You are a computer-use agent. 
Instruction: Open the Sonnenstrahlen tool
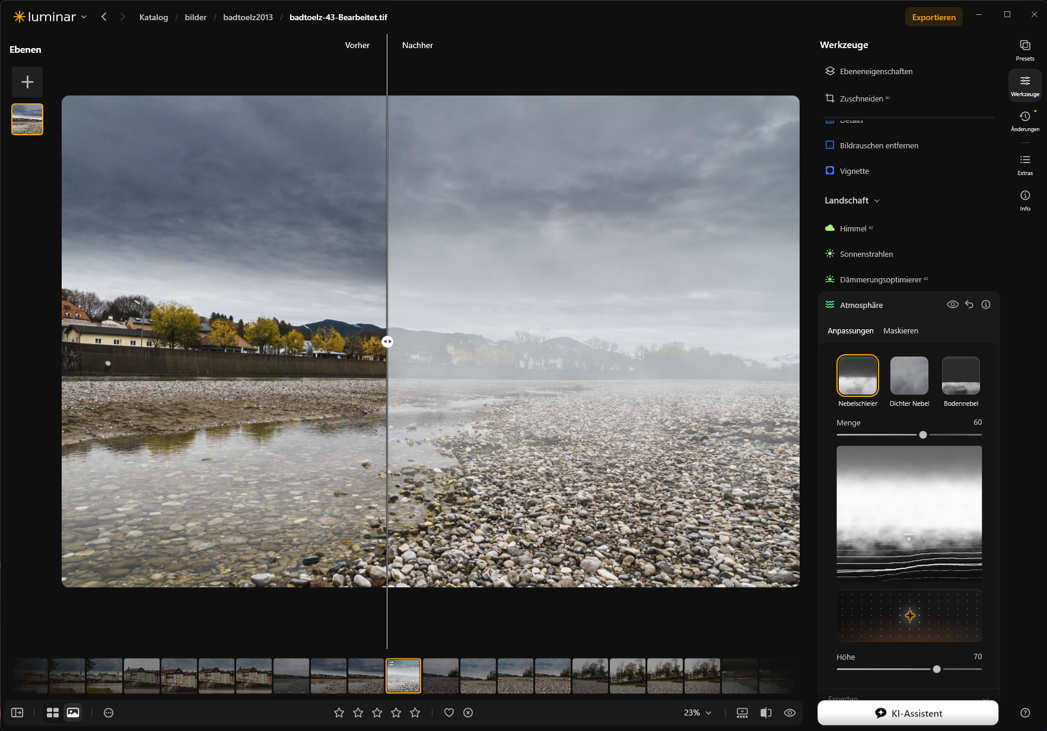pyautogui.click(x=859, y=254)
